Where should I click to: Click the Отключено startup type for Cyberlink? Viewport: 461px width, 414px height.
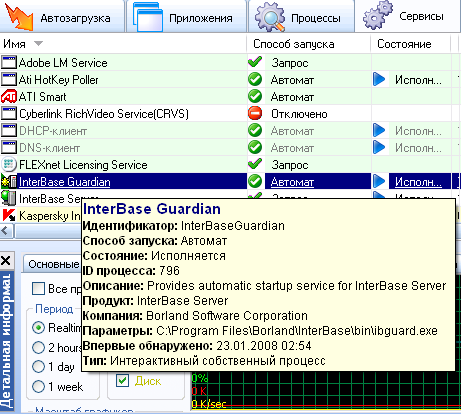(x=299, y=114)
